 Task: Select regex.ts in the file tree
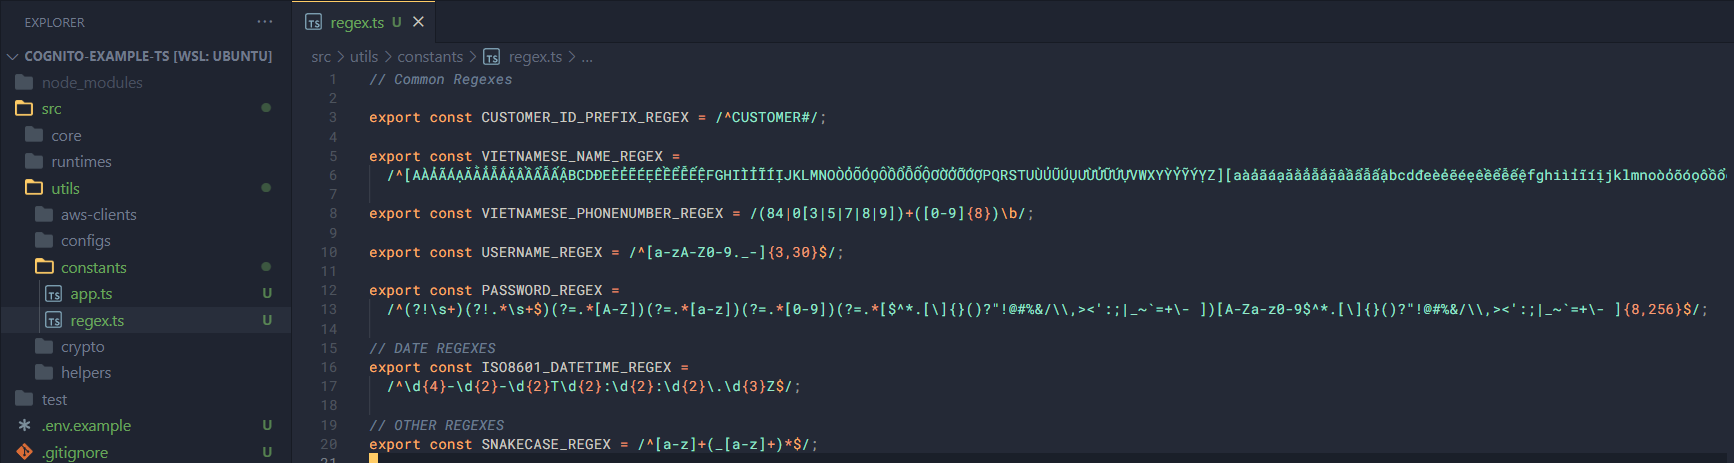(x=97, y=321)
